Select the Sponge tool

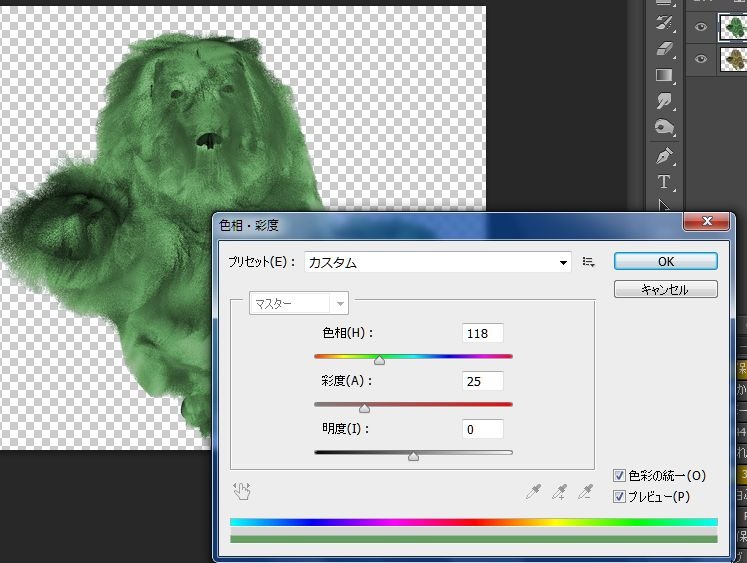(x=663, y=127)
